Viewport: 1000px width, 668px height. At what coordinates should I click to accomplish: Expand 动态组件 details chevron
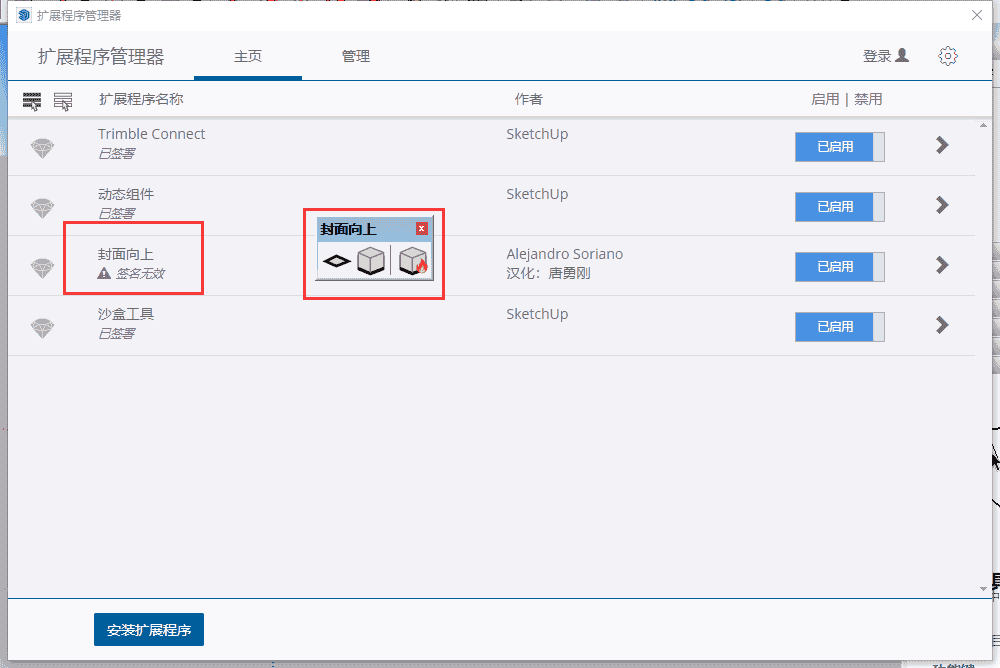(x=942, y=205)
